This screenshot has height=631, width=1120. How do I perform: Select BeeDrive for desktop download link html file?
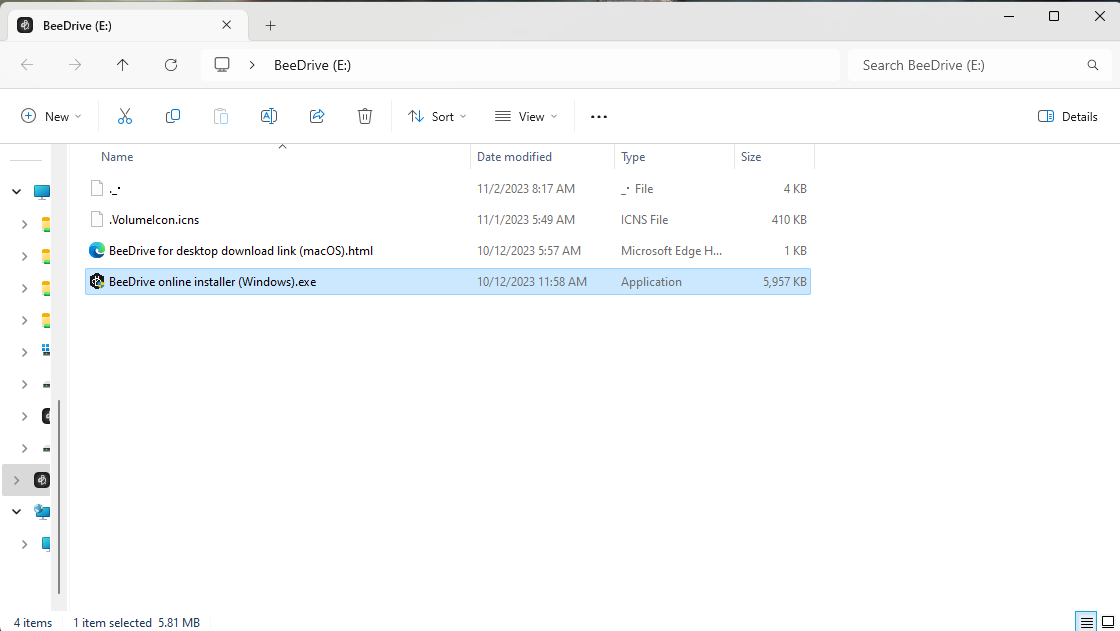click(240, 251)
